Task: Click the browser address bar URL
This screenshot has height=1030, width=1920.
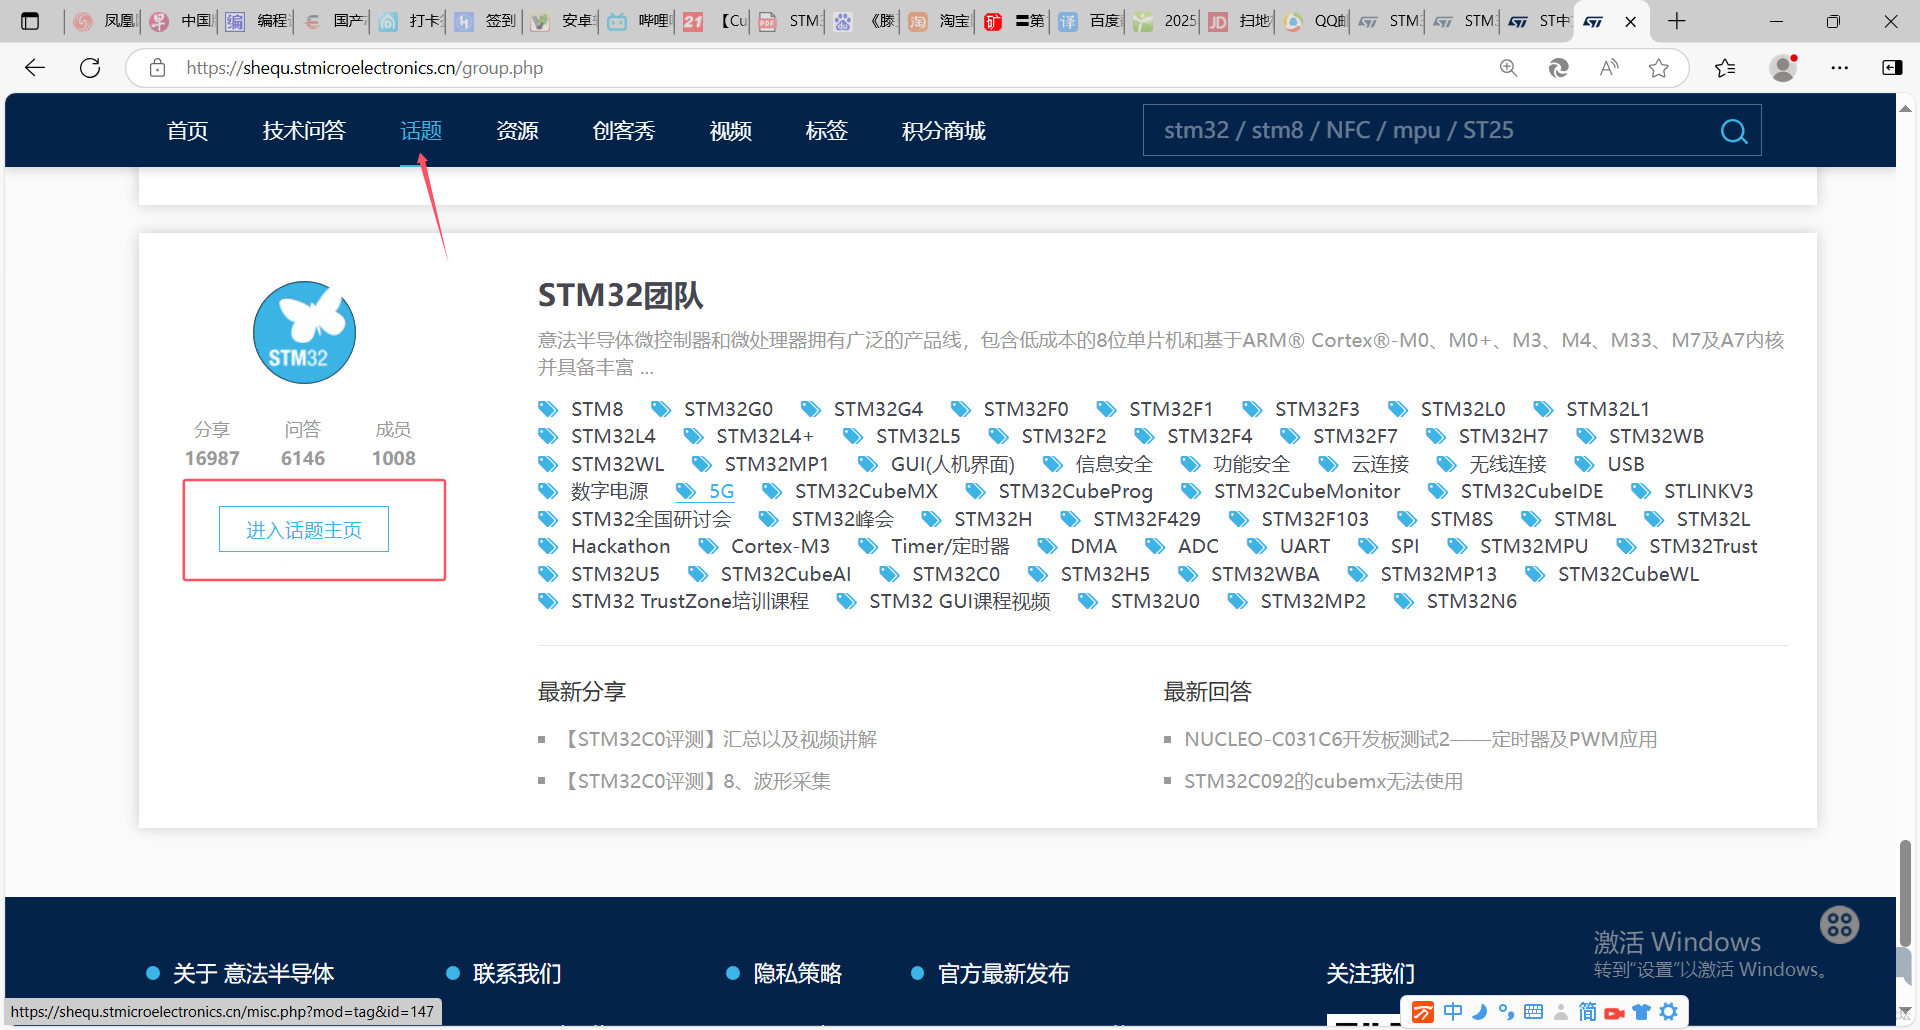Action: (x=364, y=68)
